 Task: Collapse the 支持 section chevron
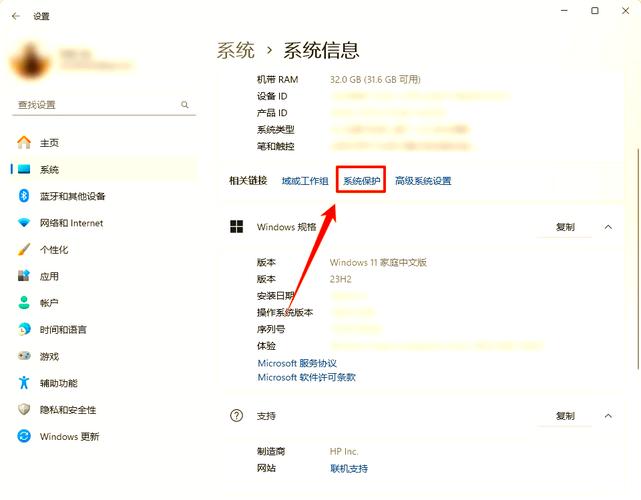608,416
